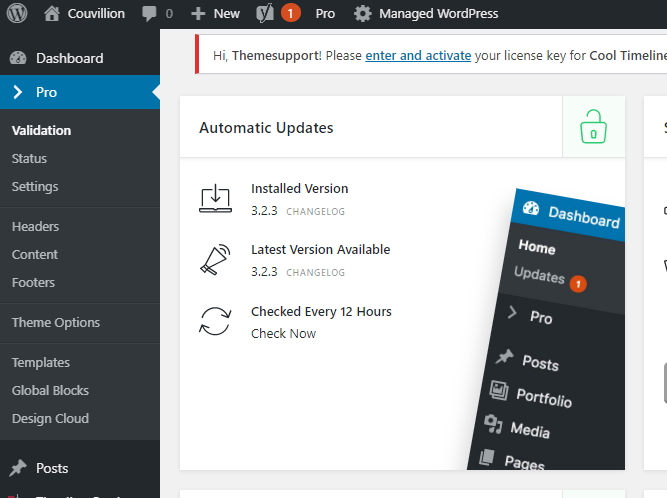The height and width of the screenshot is (498, 667).
Task: Open Pro Settings submenu
Action: pyautogui.click(x=35, y=187)
